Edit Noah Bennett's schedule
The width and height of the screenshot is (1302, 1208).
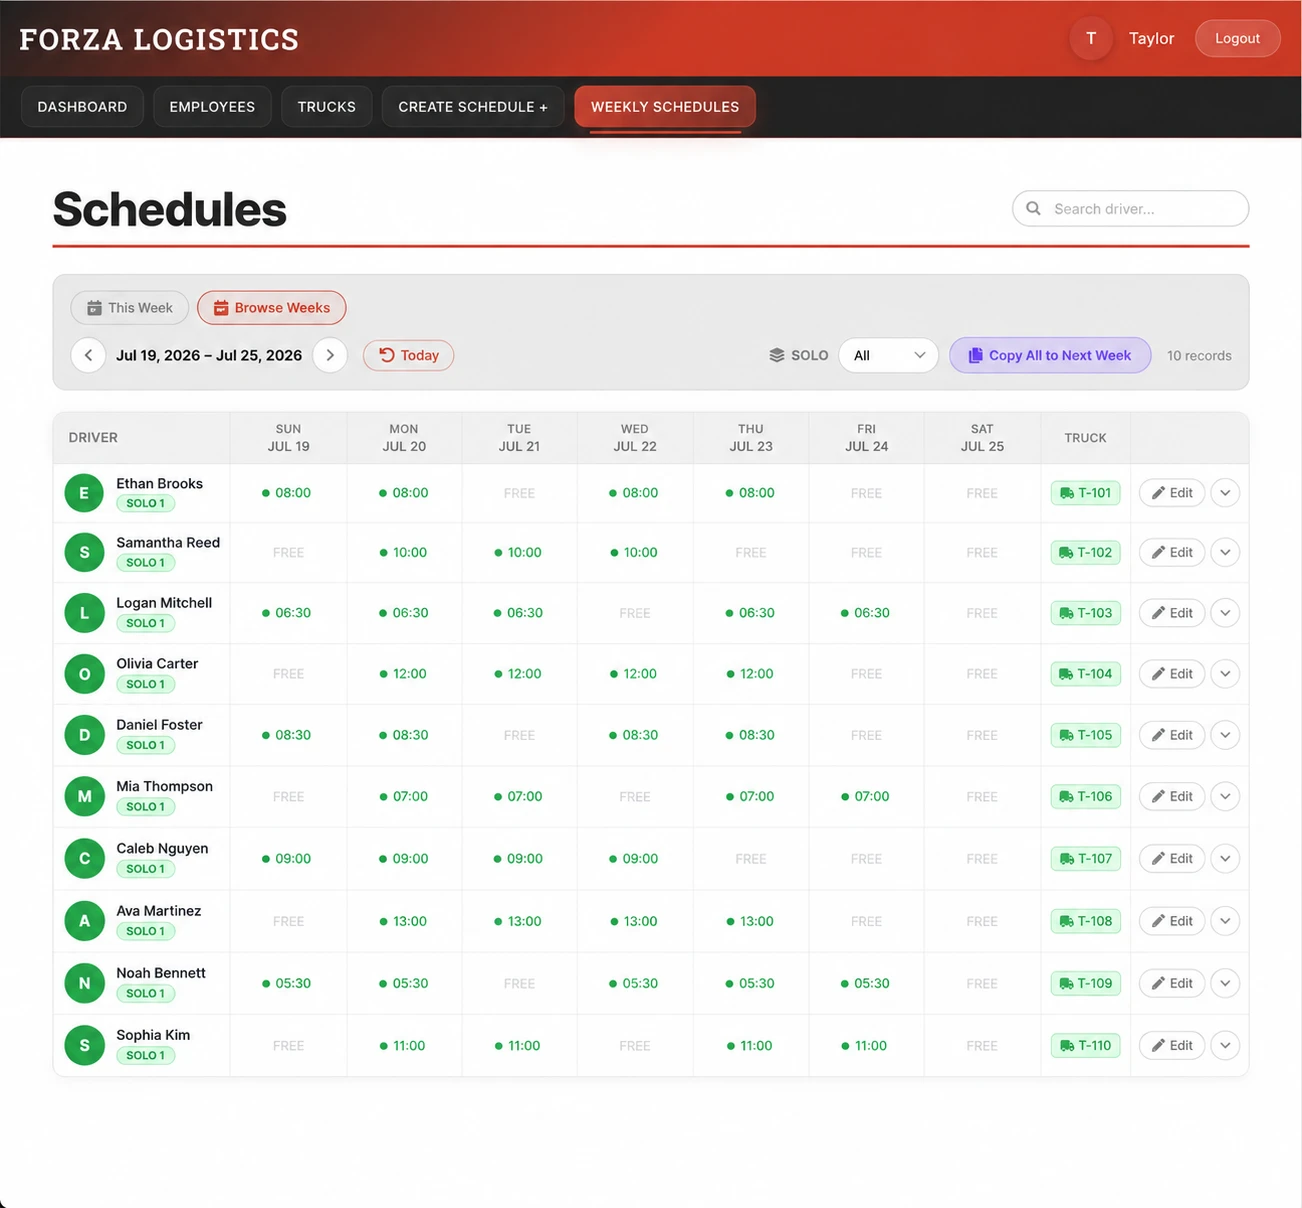click(x=1172, y=983)
